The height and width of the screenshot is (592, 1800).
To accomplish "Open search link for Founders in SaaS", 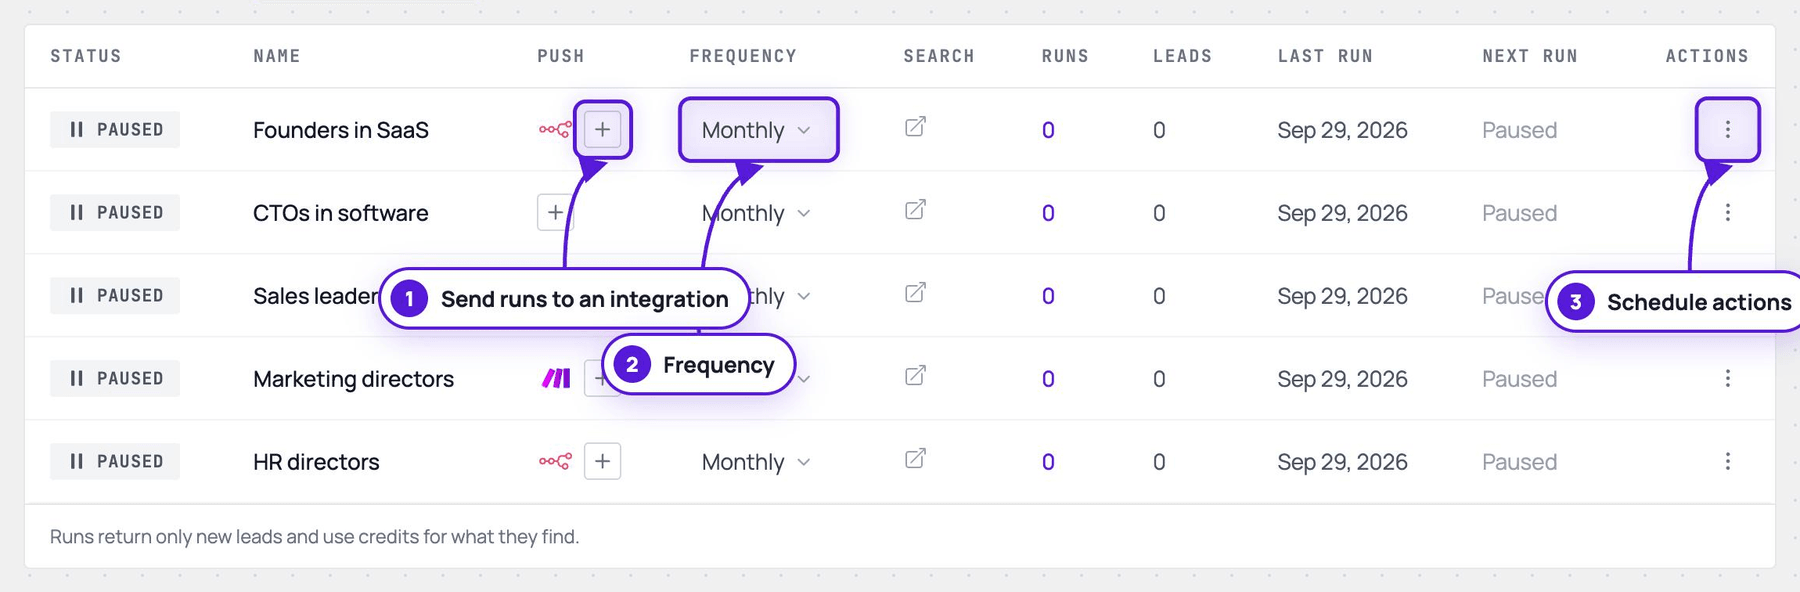I will coord(915,127).
